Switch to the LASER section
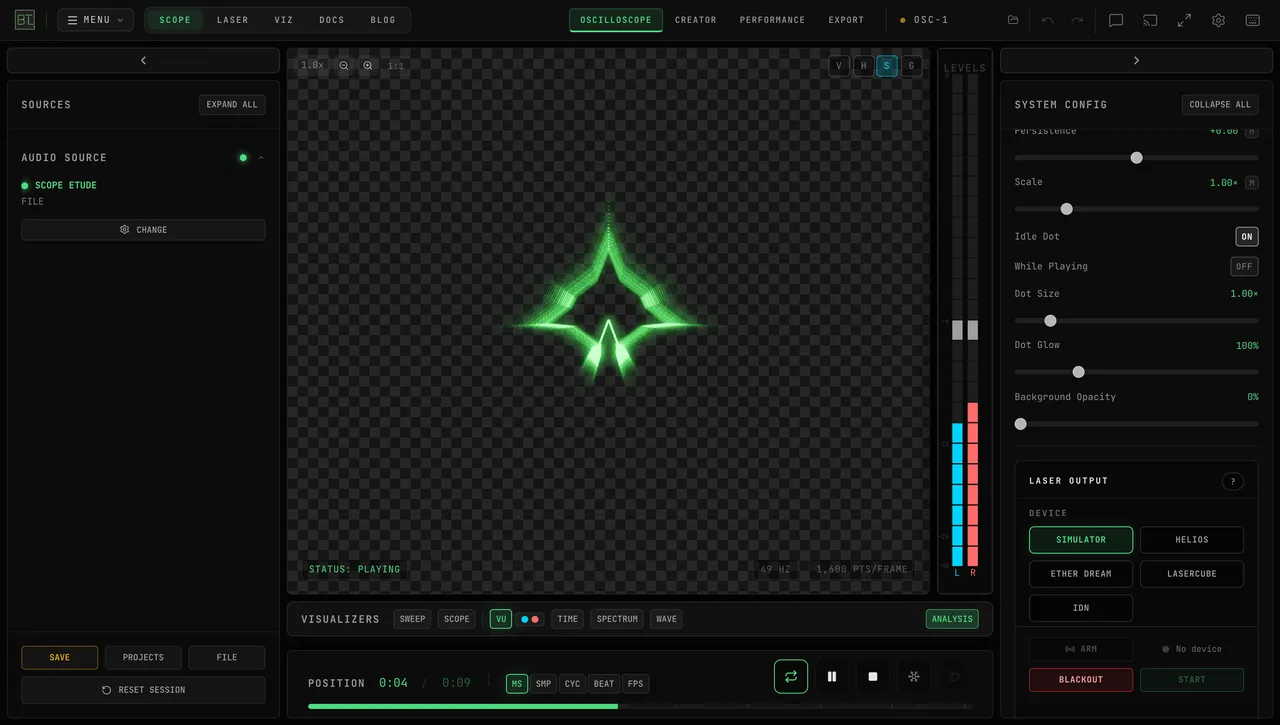The height and width of the screenshot is (725, 1280). (233, 20)
